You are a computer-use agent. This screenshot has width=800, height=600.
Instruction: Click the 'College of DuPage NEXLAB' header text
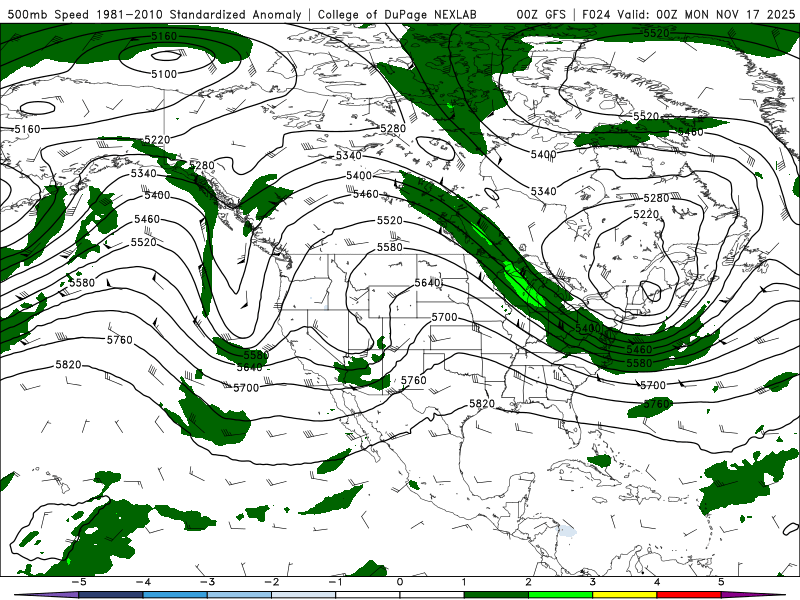[x=397, y=14]
